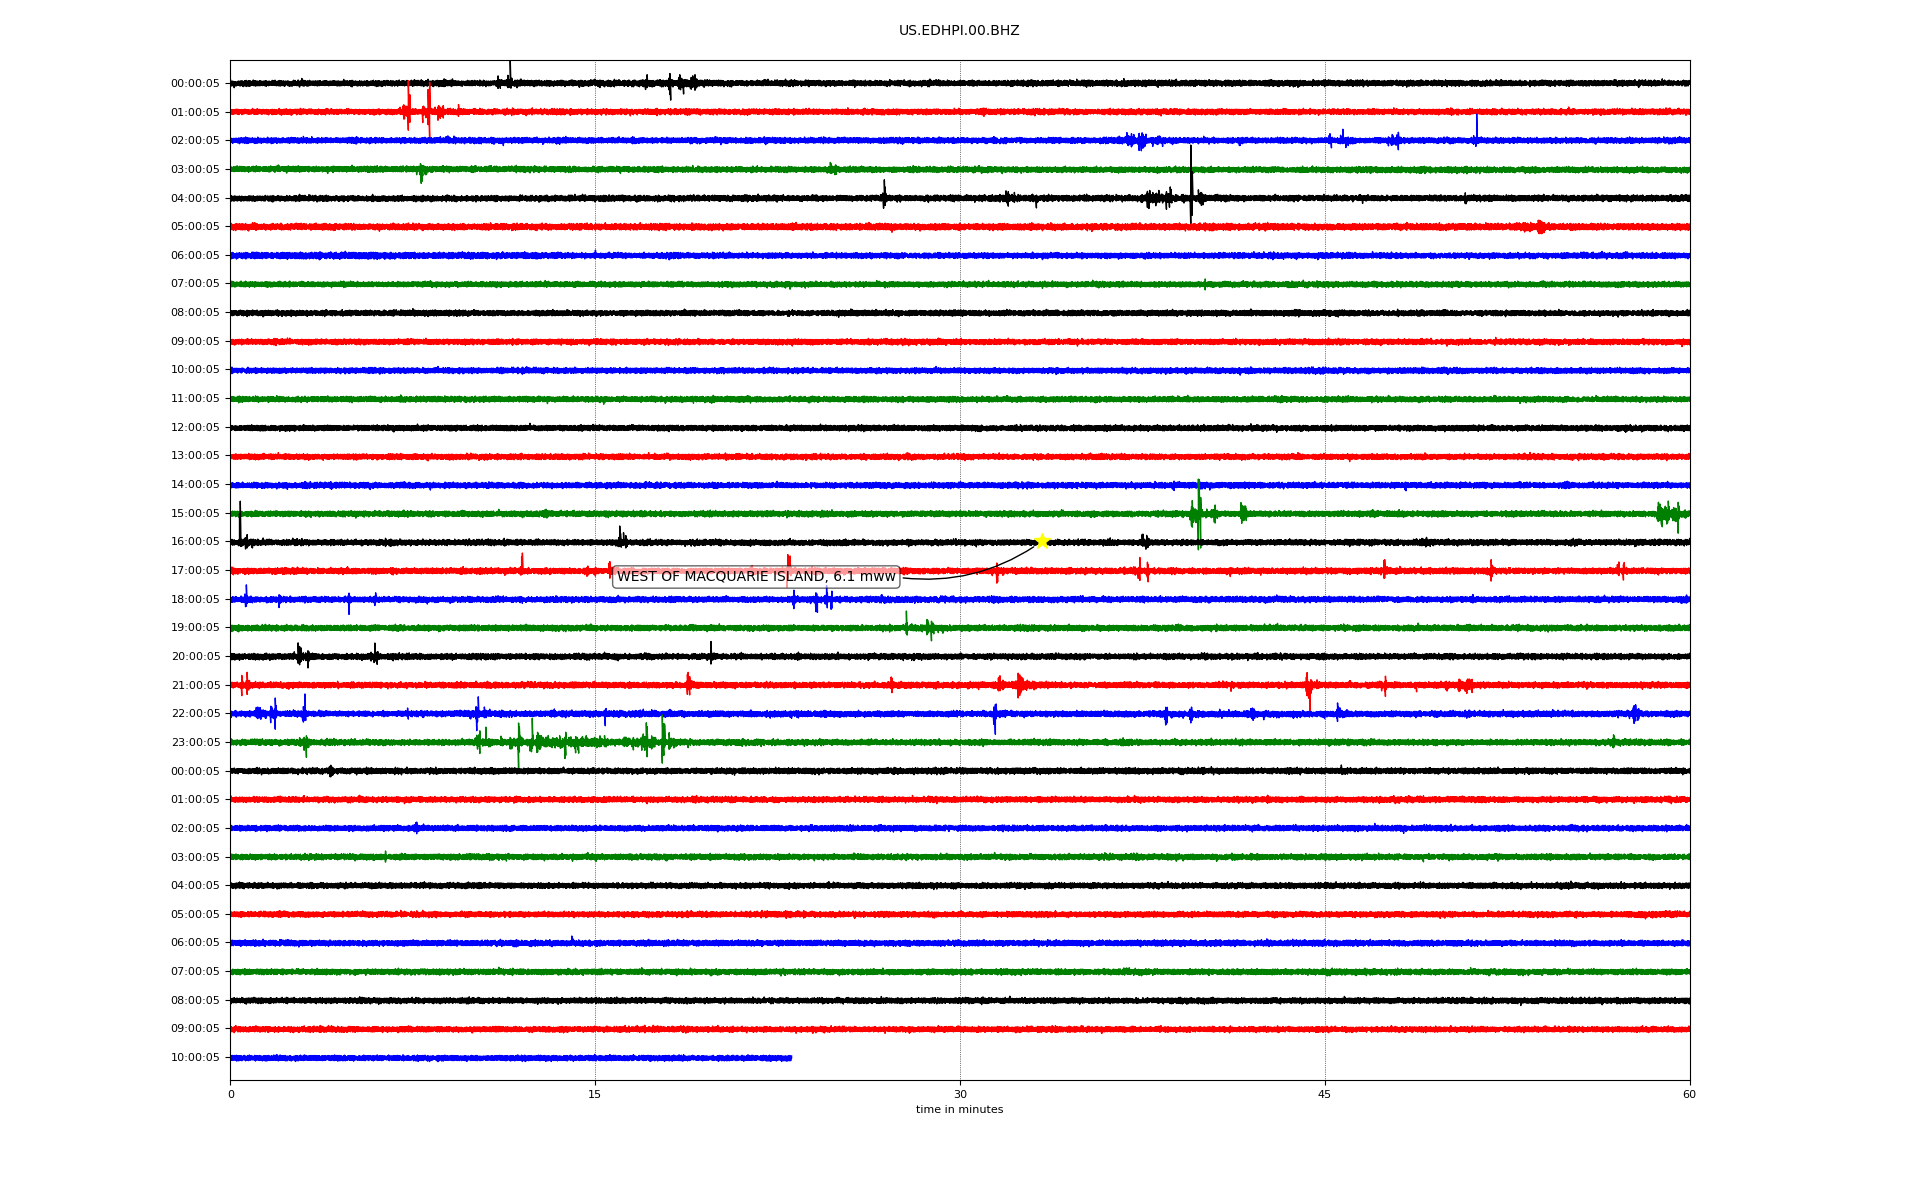Click the green trace on the 23:00:05 row
Viewport: 1920px width, 1200px height.
[x=960, y=743]
